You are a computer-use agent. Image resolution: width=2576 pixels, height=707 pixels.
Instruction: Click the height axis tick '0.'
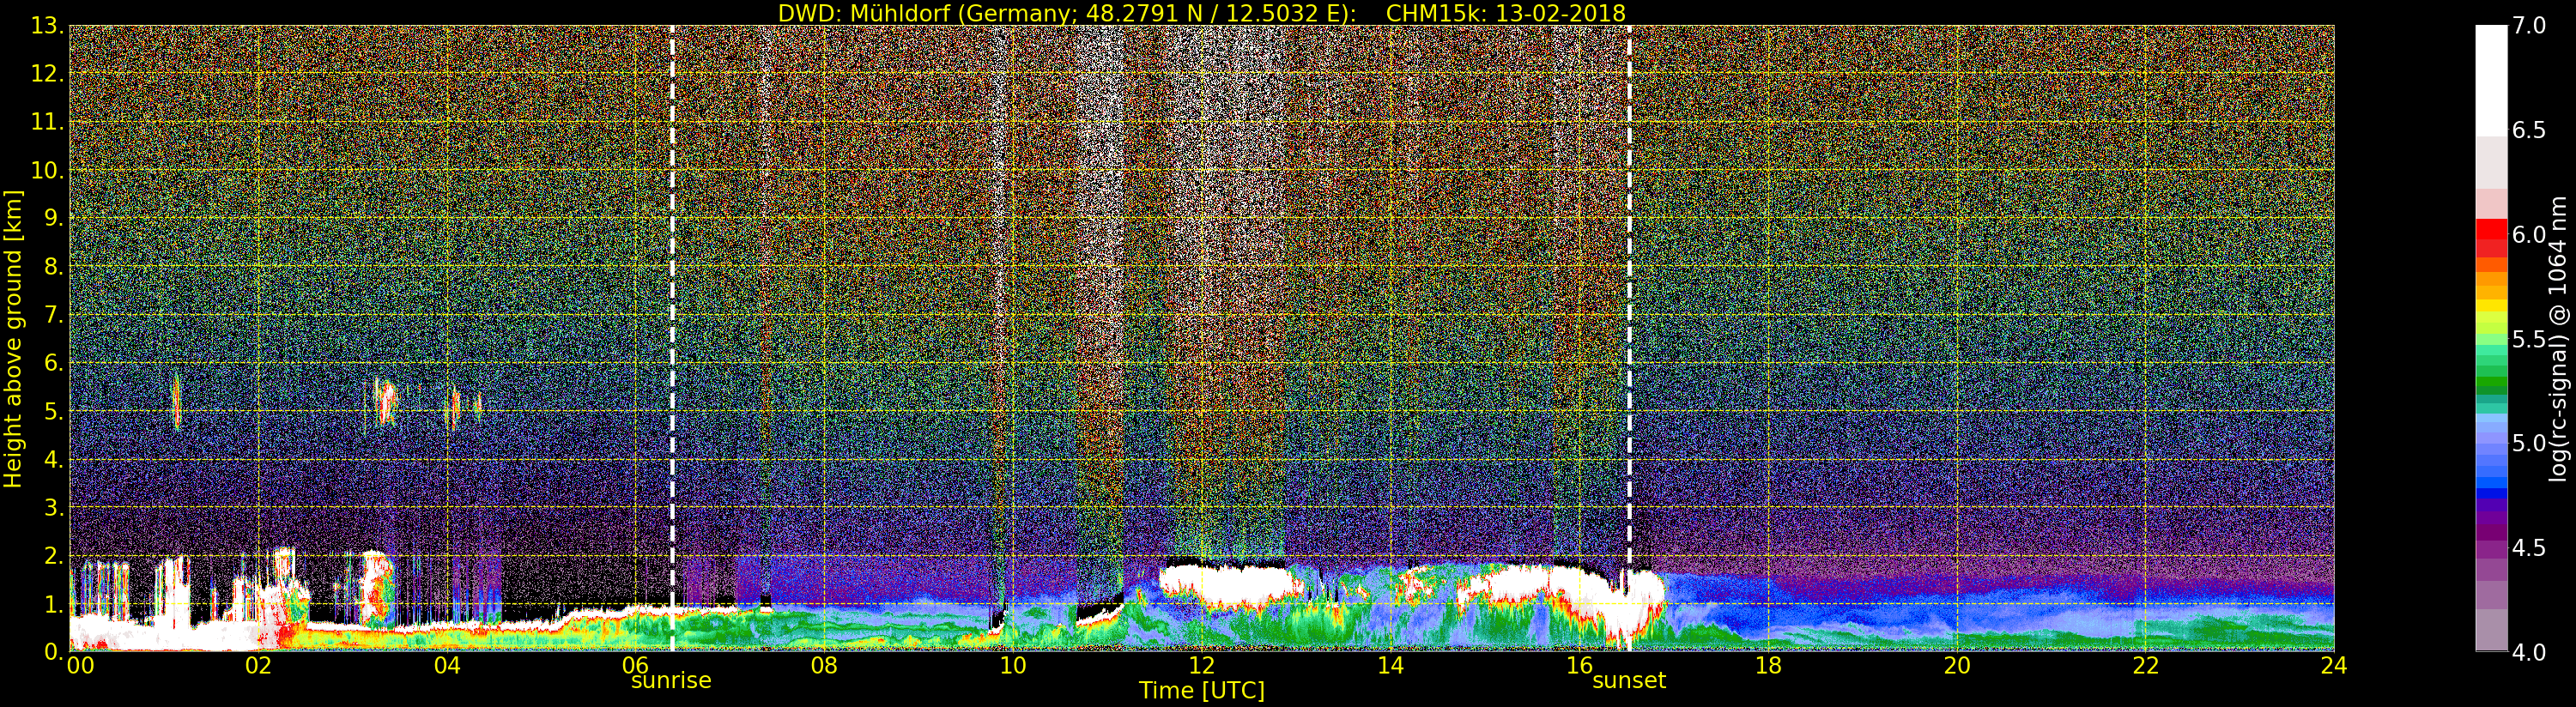(54, 652)
